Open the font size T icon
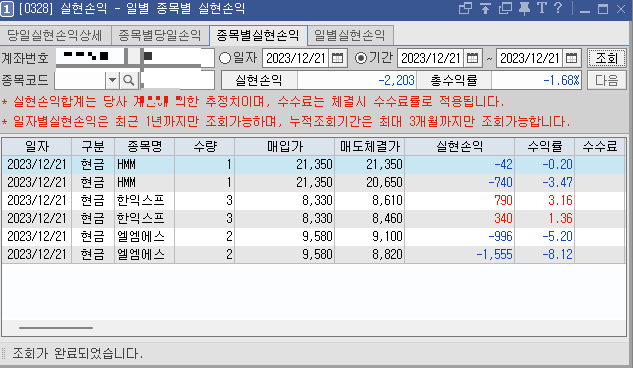This screenshot has height=368, width=633. coord(542,8)
